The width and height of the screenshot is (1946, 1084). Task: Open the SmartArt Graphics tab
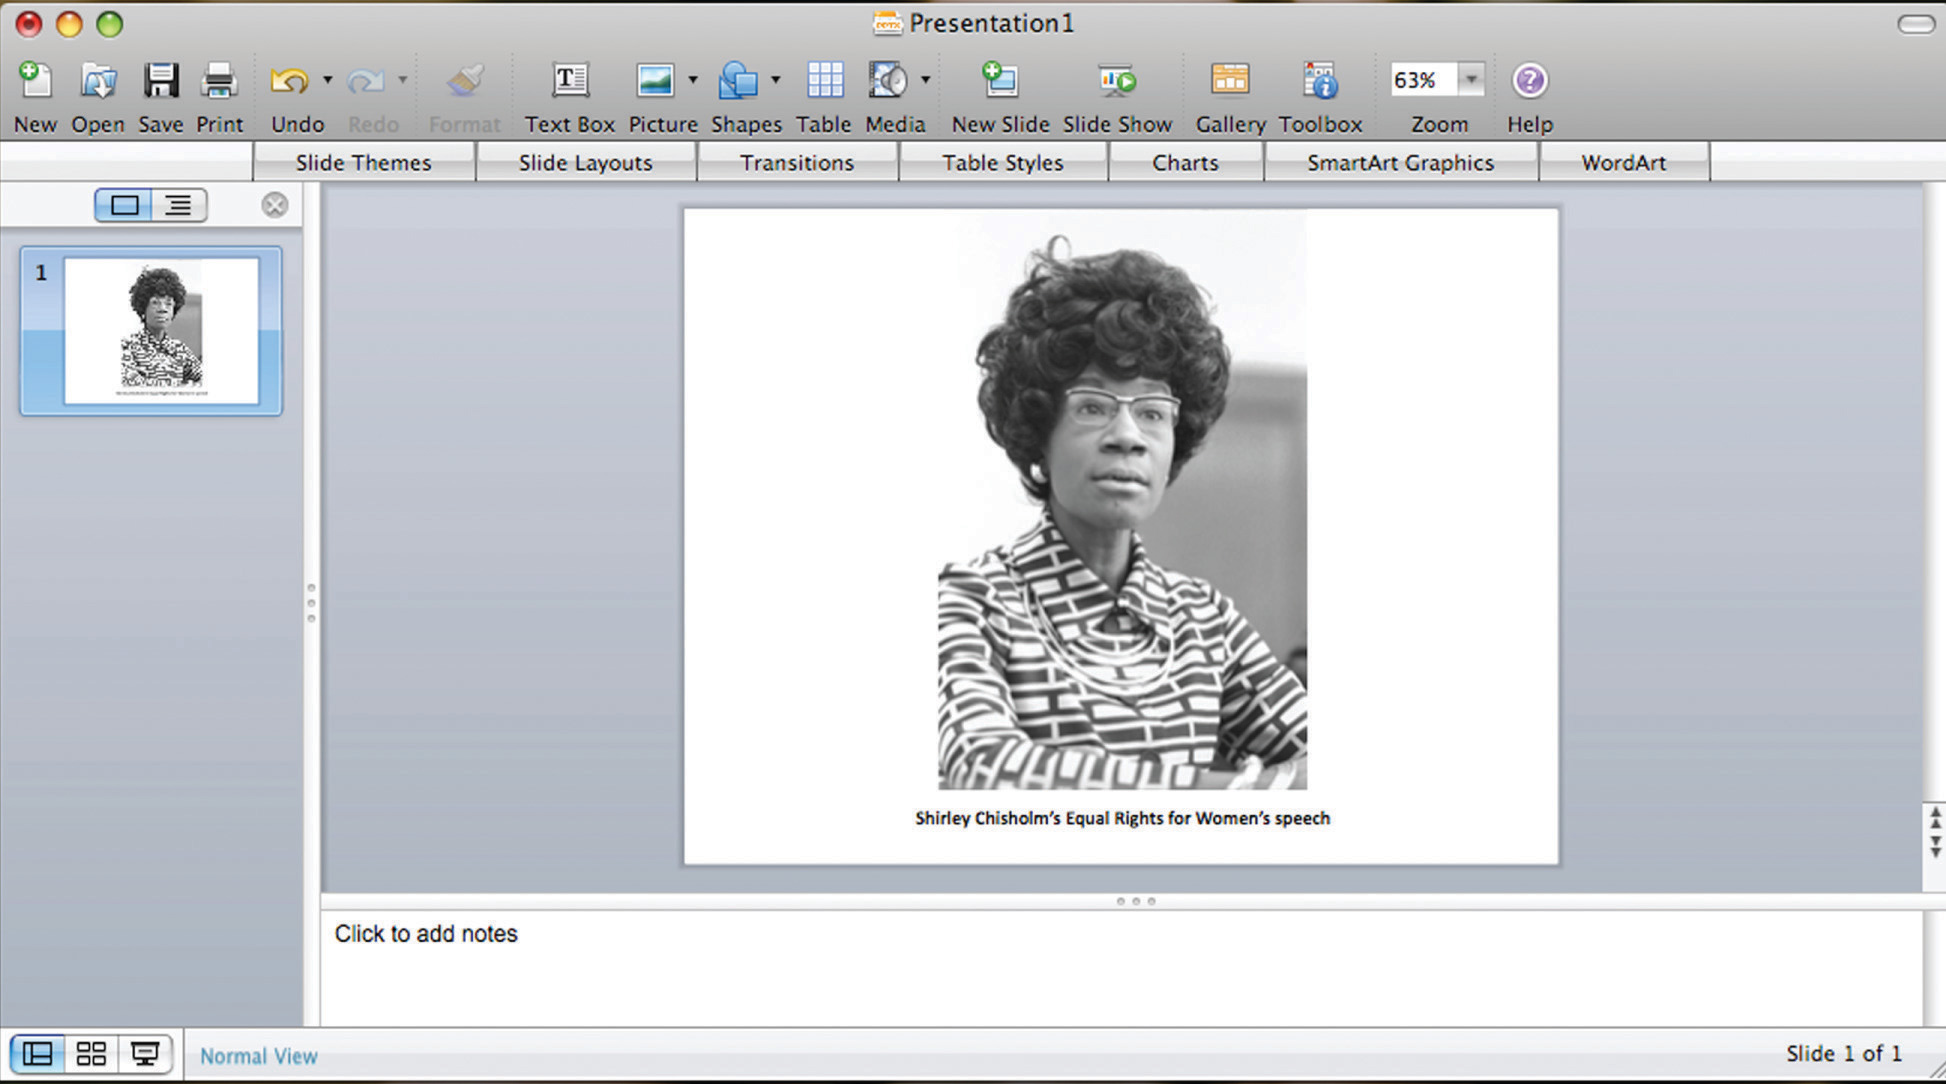pos(1400,162)
